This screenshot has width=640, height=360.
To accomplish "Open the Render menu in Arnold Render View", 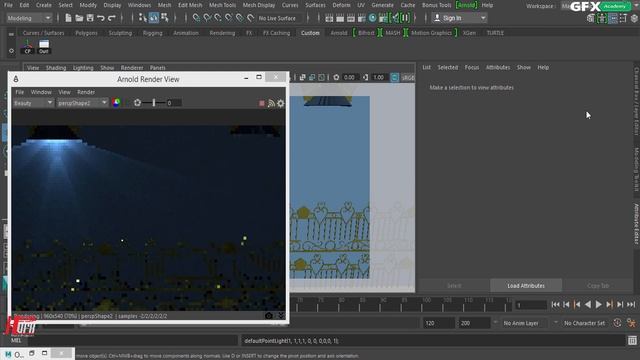I will tap(86, 92).
